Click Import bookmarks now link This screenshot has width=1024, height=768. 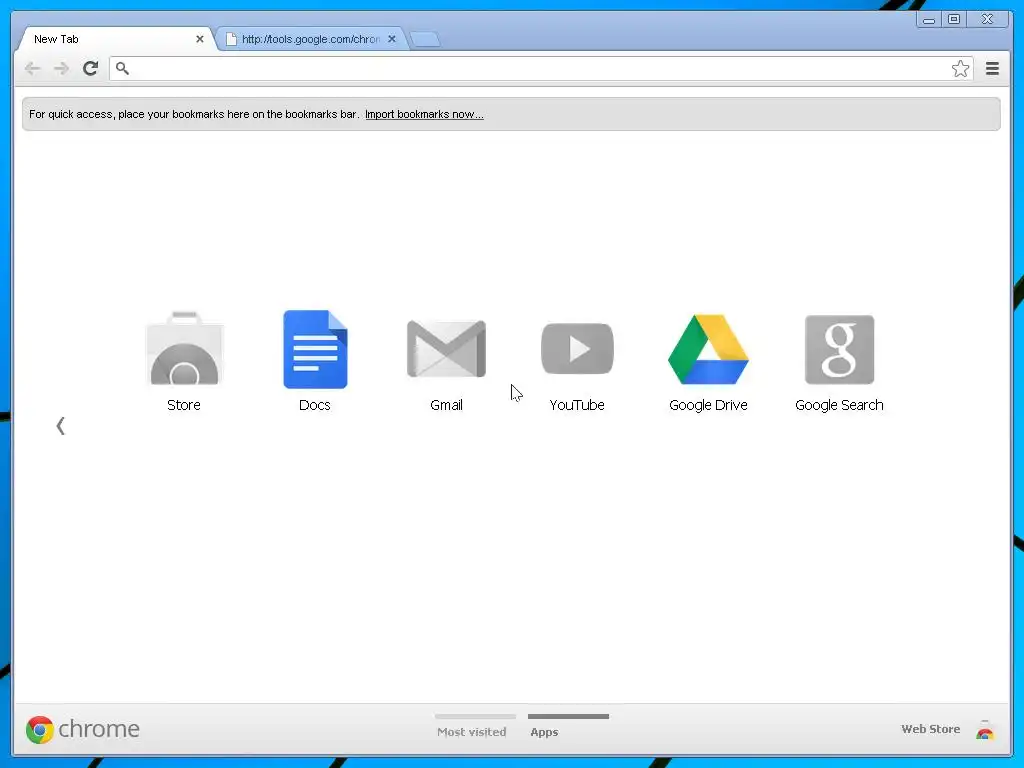(424, 114)
